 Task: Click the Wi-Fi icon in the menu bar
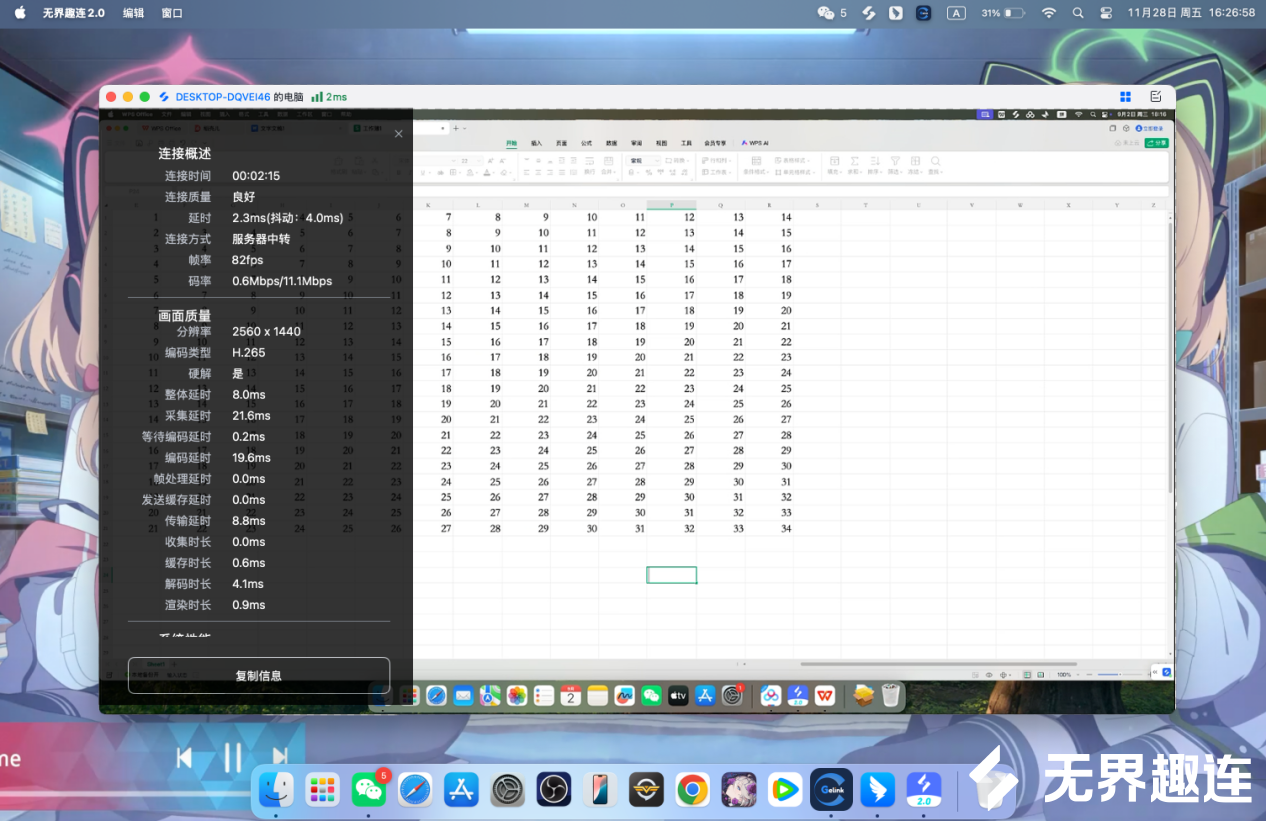(x=1048, y=13)
